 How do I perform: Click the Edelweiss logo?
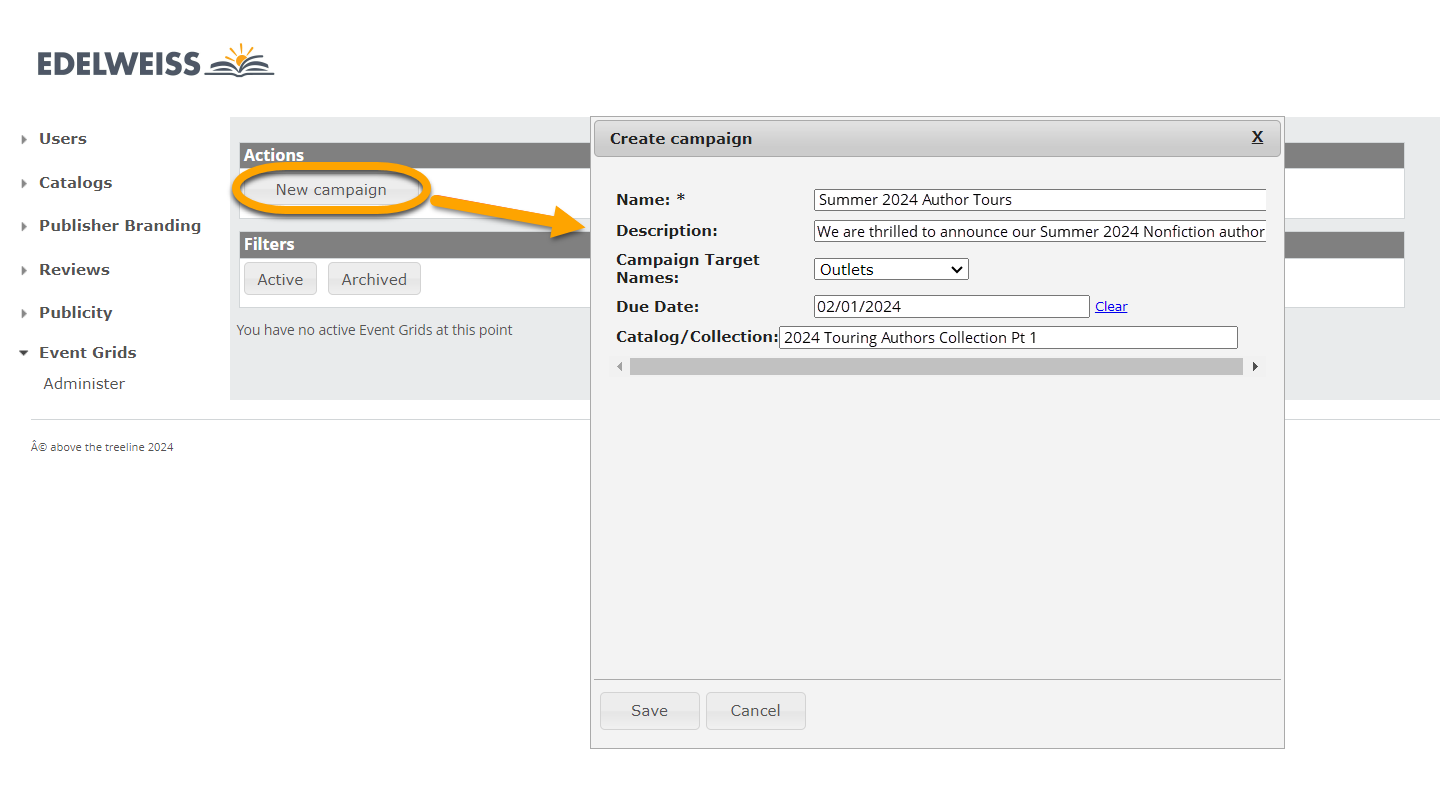[x=156, y=62]
